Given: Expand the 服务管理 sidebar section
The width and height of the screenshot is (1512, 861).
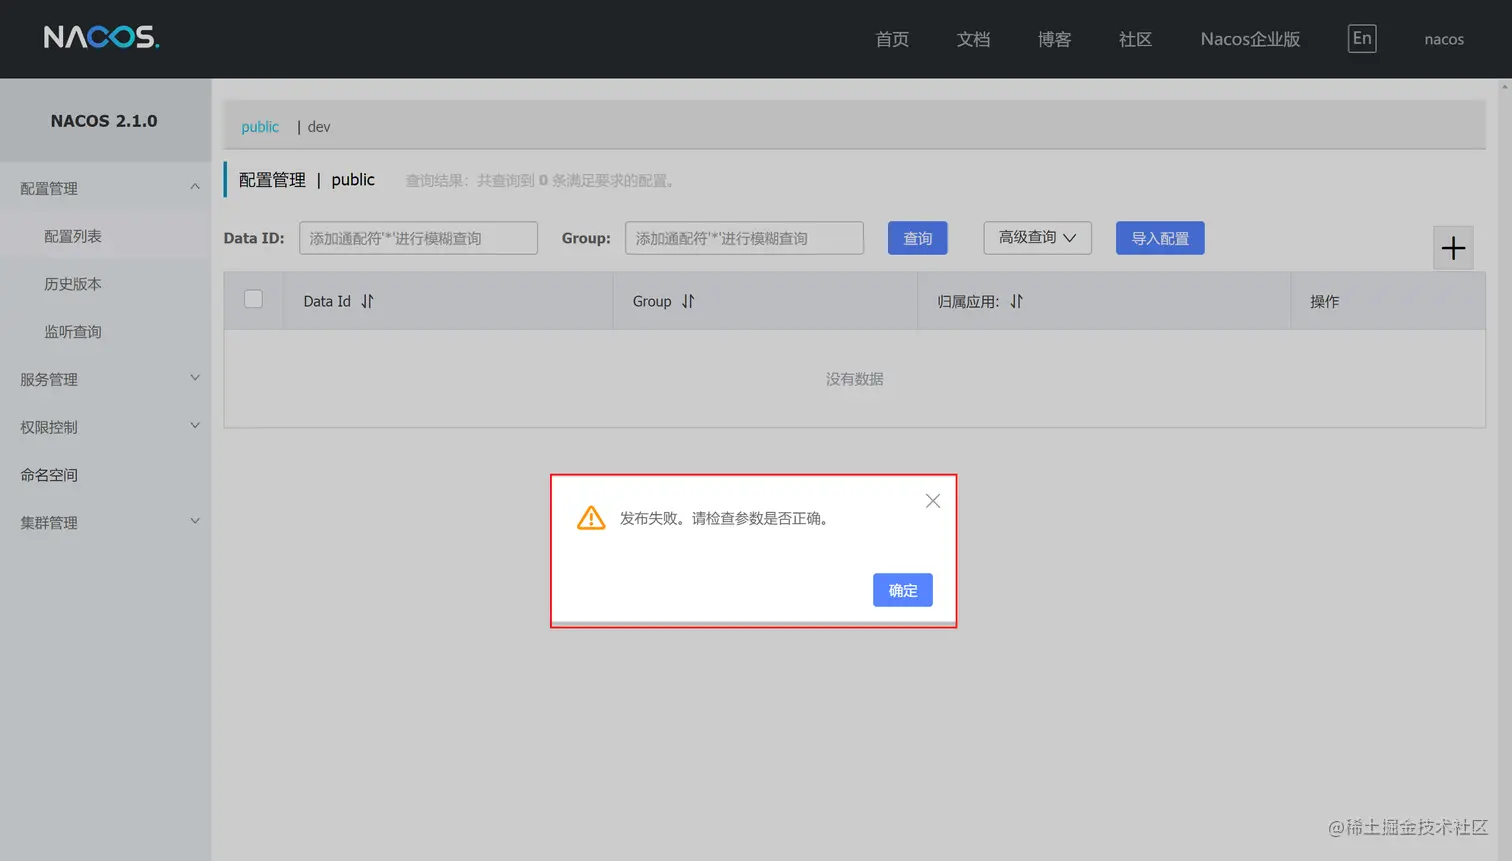Looking at the screenshot, I should pos(105,378).
